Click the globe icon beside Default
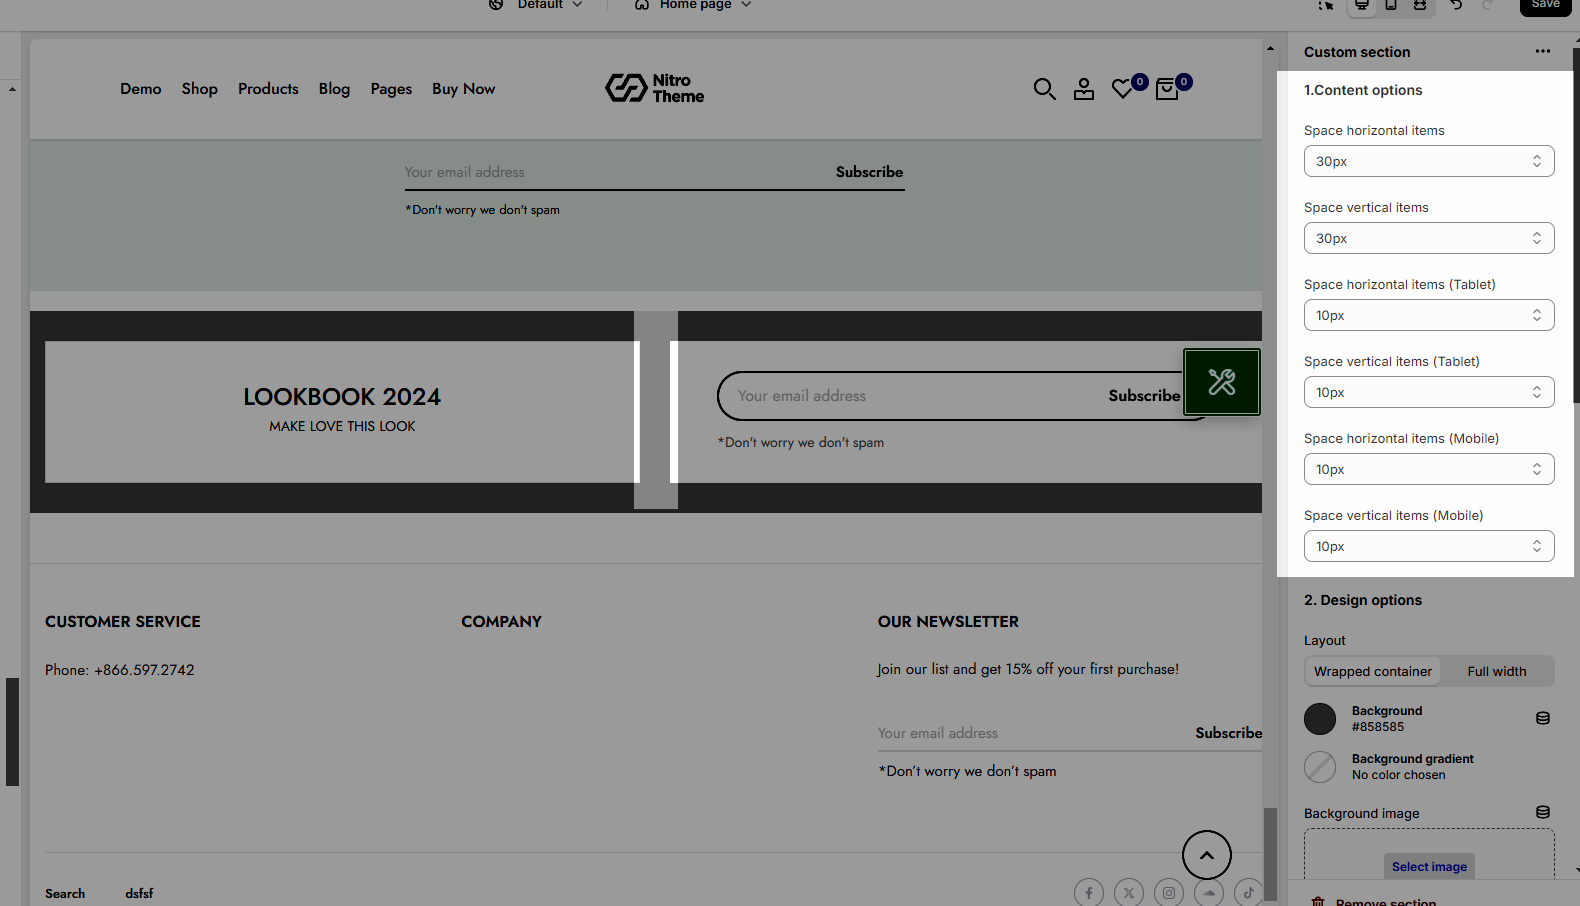 pos(496,5)
